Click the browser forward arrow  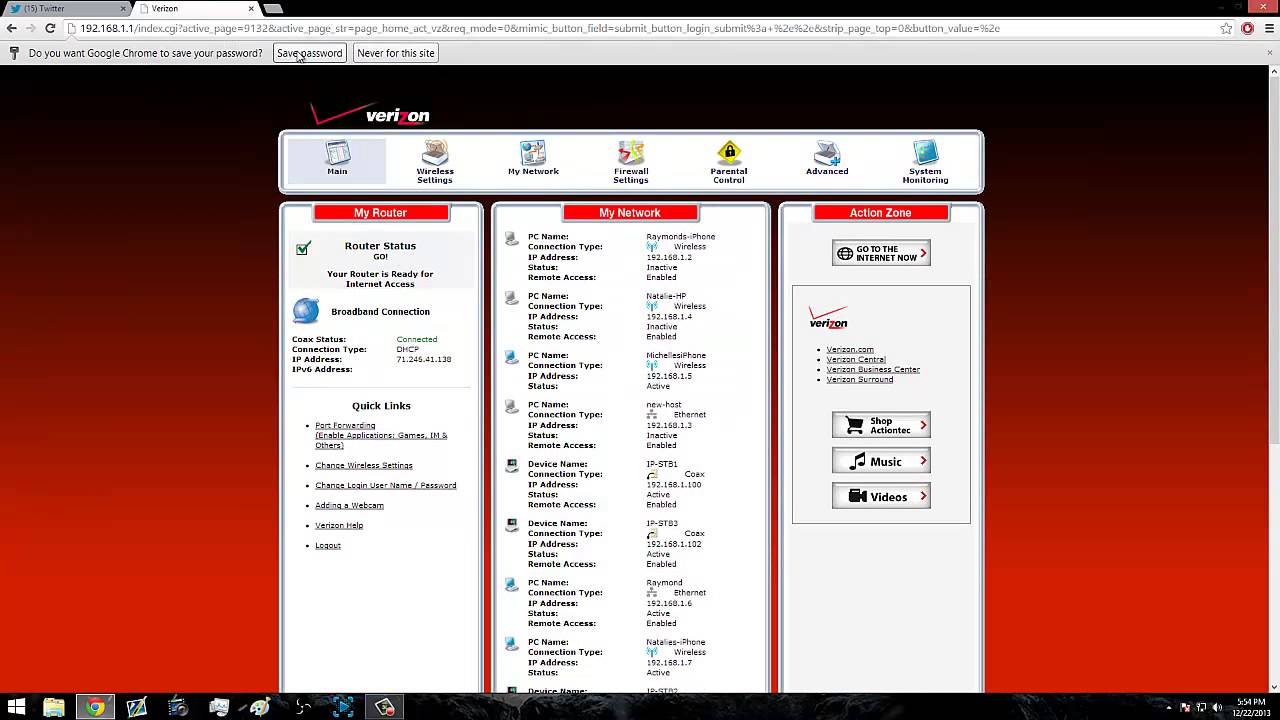[x=31, y=28]
